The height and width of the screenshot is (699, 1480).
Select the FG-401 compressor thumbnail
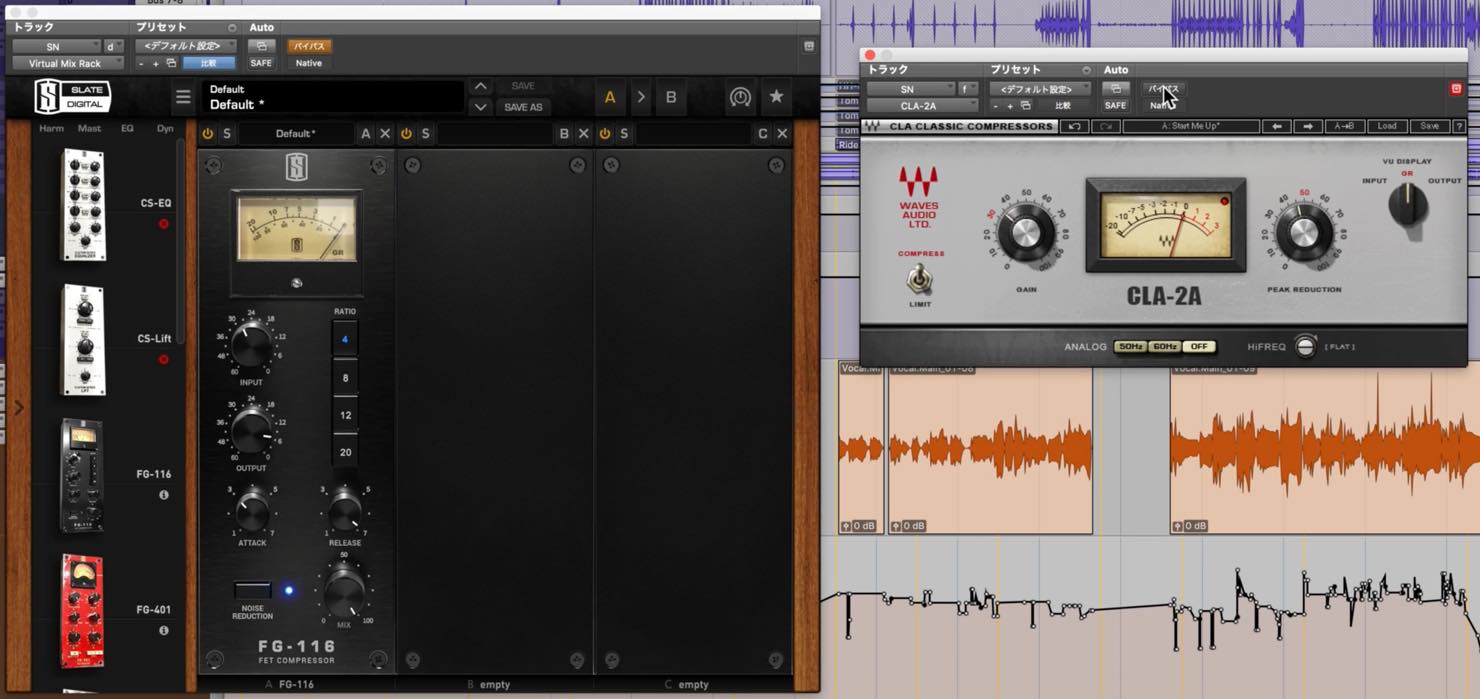point(82,611)
